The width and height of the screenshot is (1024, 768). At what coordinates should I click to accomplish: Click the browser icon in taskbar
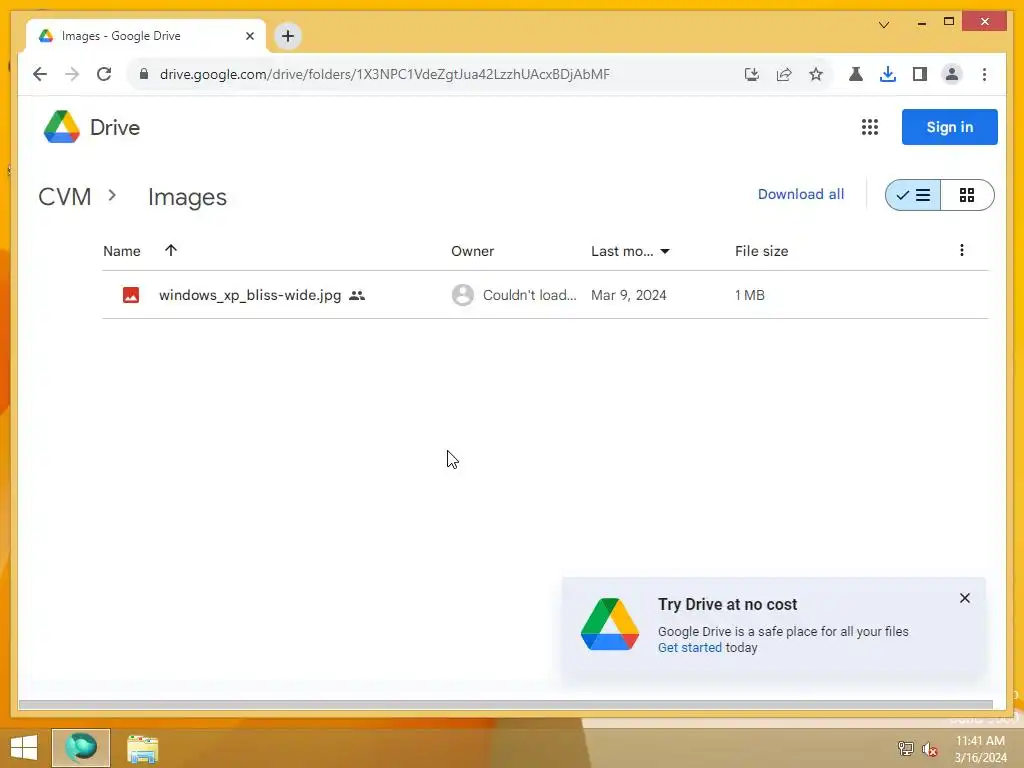pyautogui.click(x=81, y=748)
